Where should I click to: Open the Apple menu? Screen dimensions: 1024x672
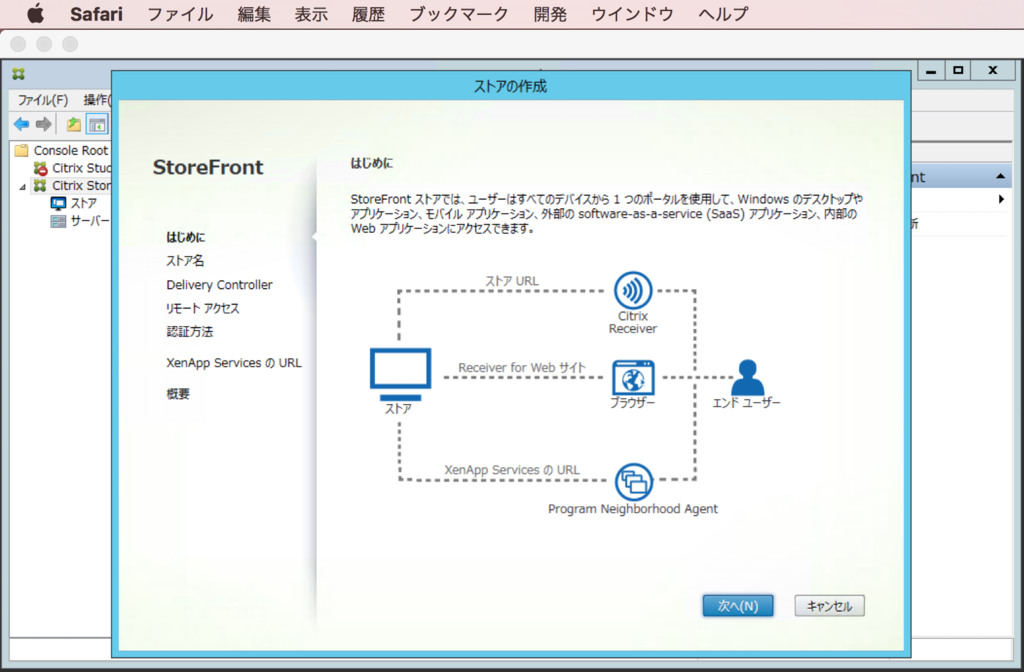[35, 14]
